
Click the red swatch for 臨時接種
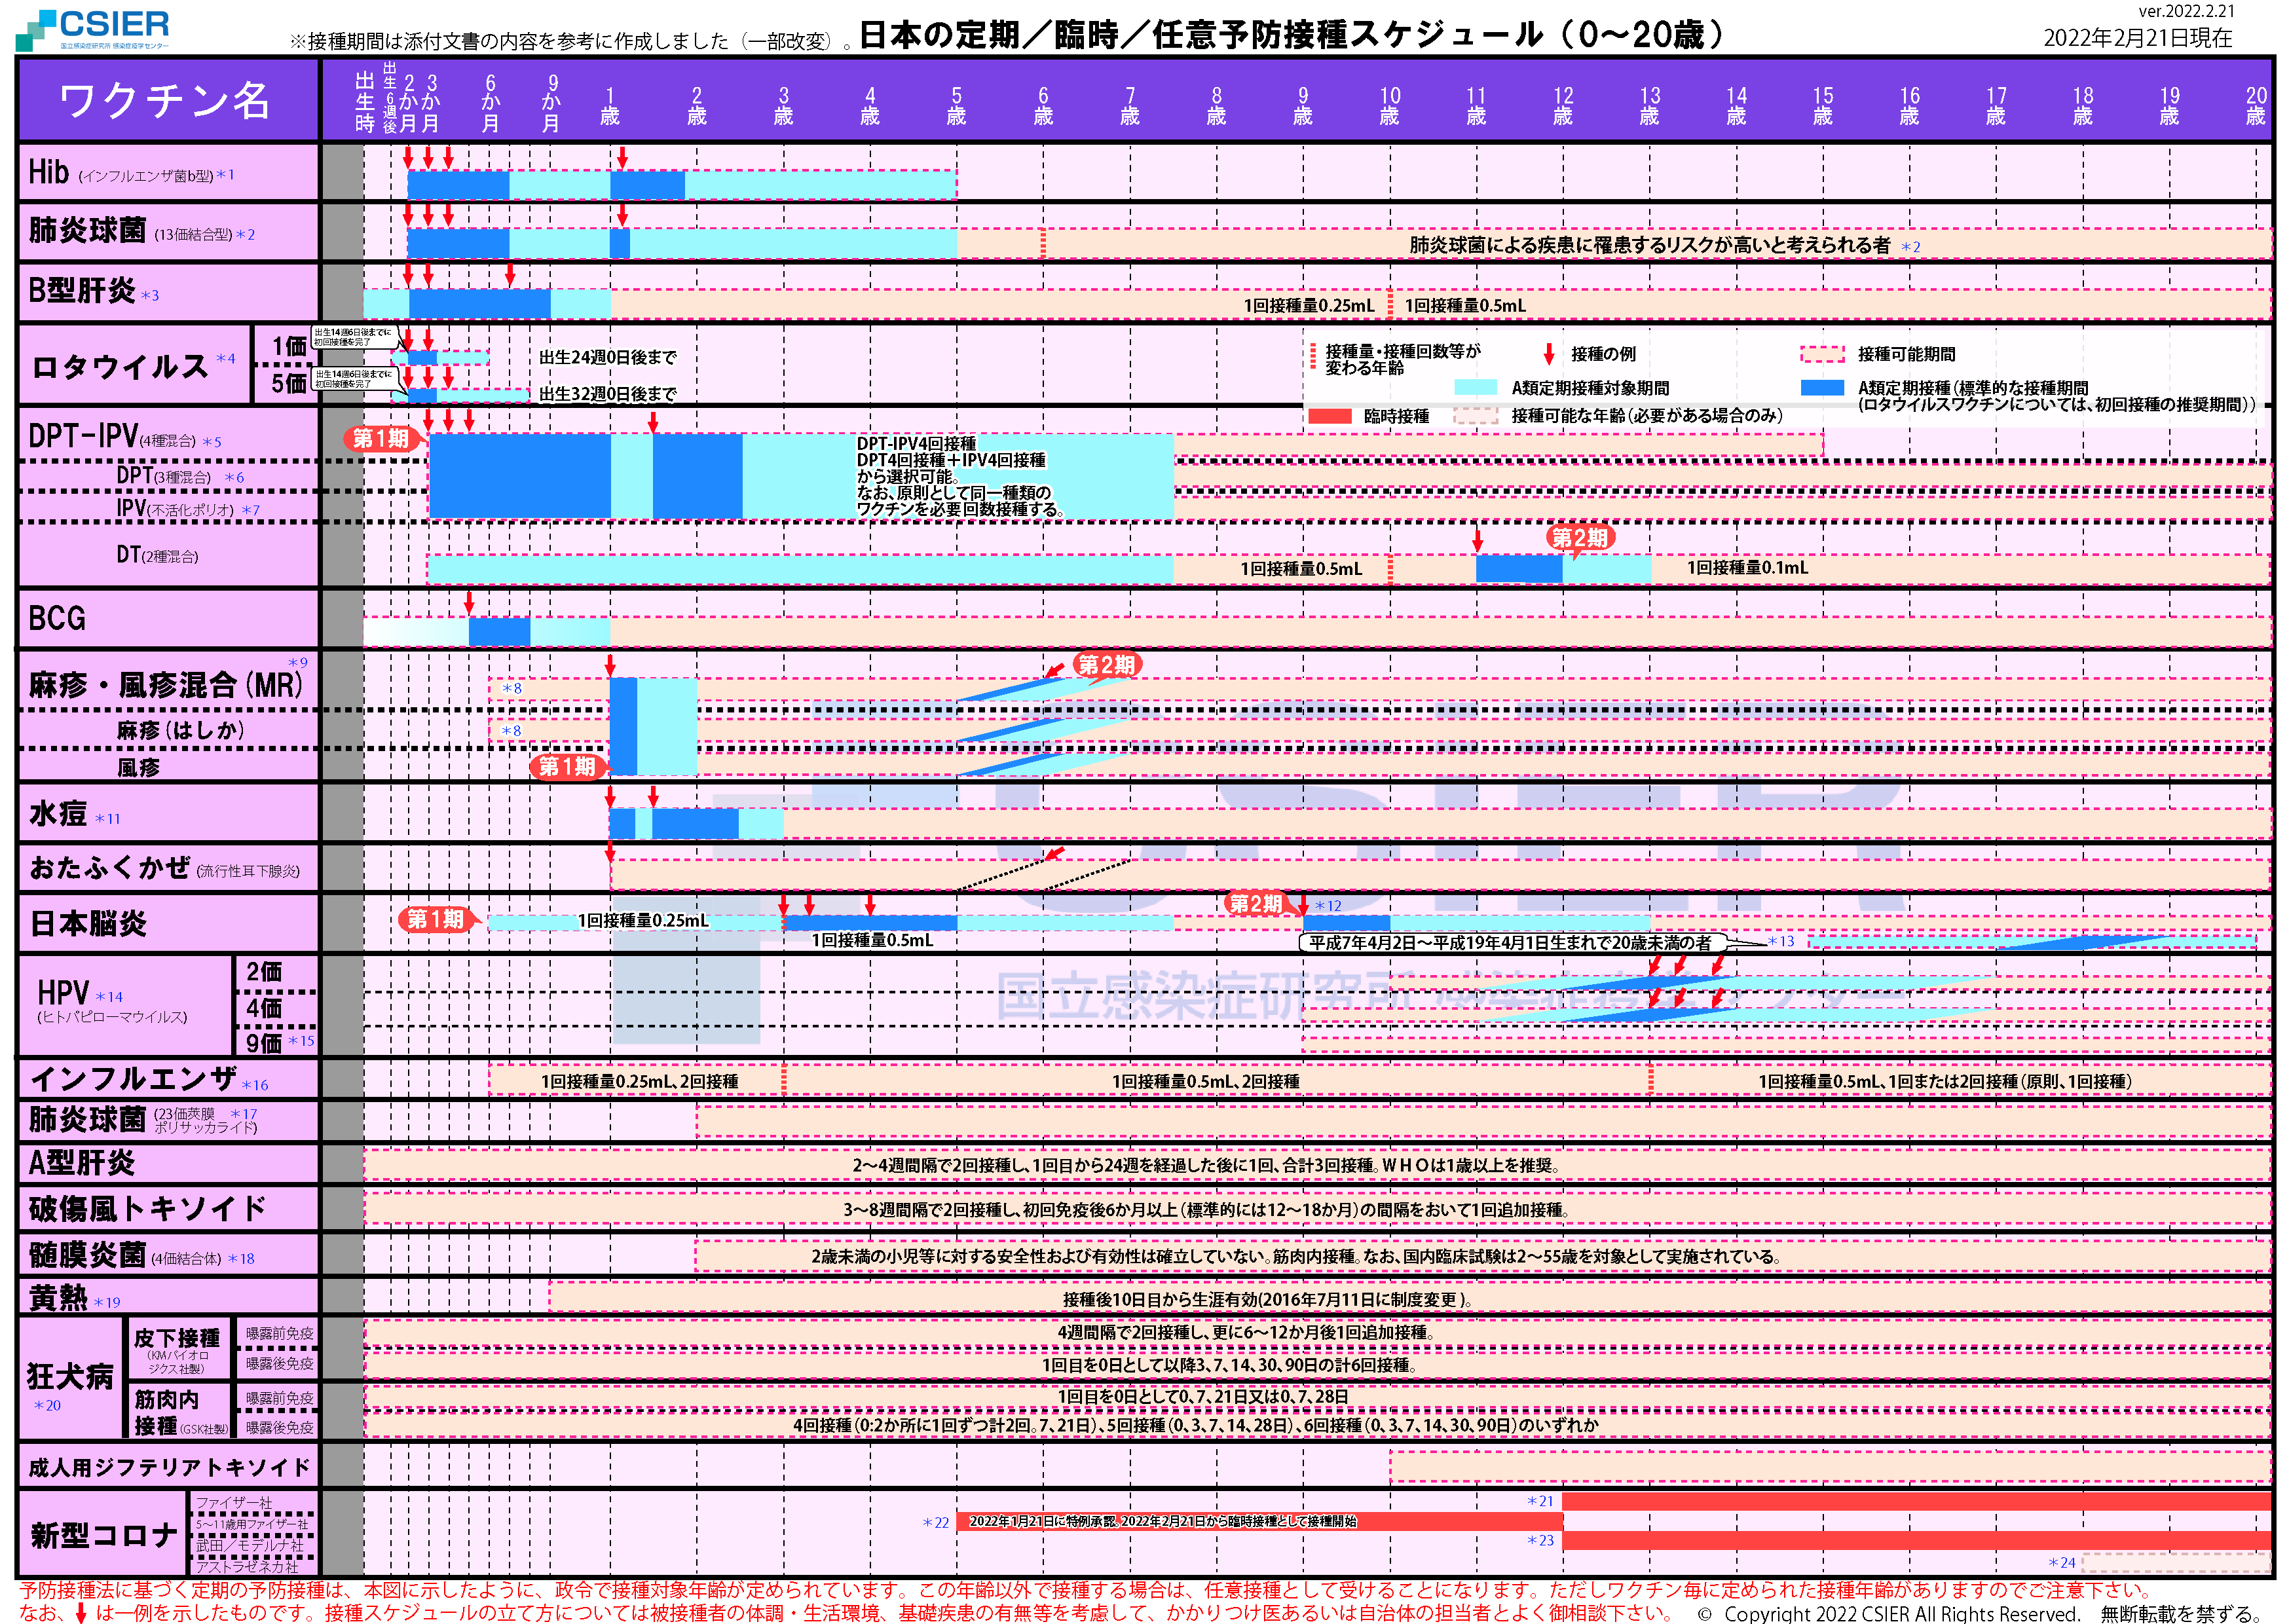click(x=1330, y=416)
